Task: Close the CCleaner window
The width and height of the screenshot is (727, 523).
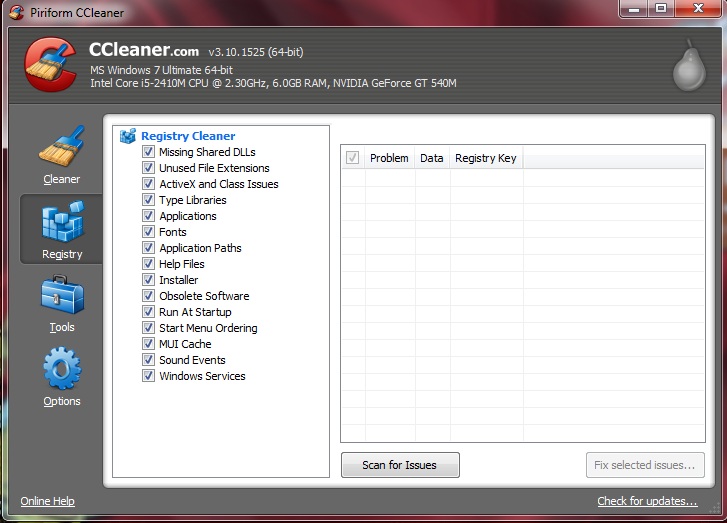Action: 699,8
